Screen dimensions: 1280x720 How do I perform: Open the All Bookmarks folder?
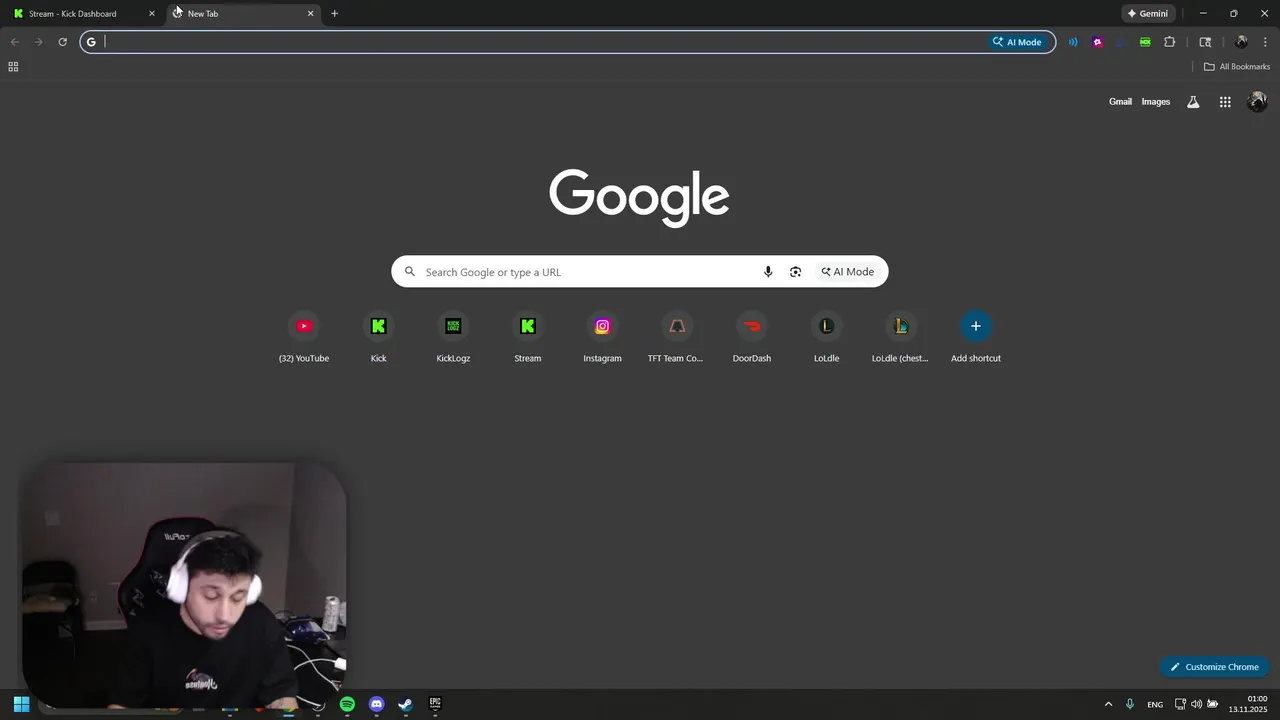click(x=1237, y=67)
